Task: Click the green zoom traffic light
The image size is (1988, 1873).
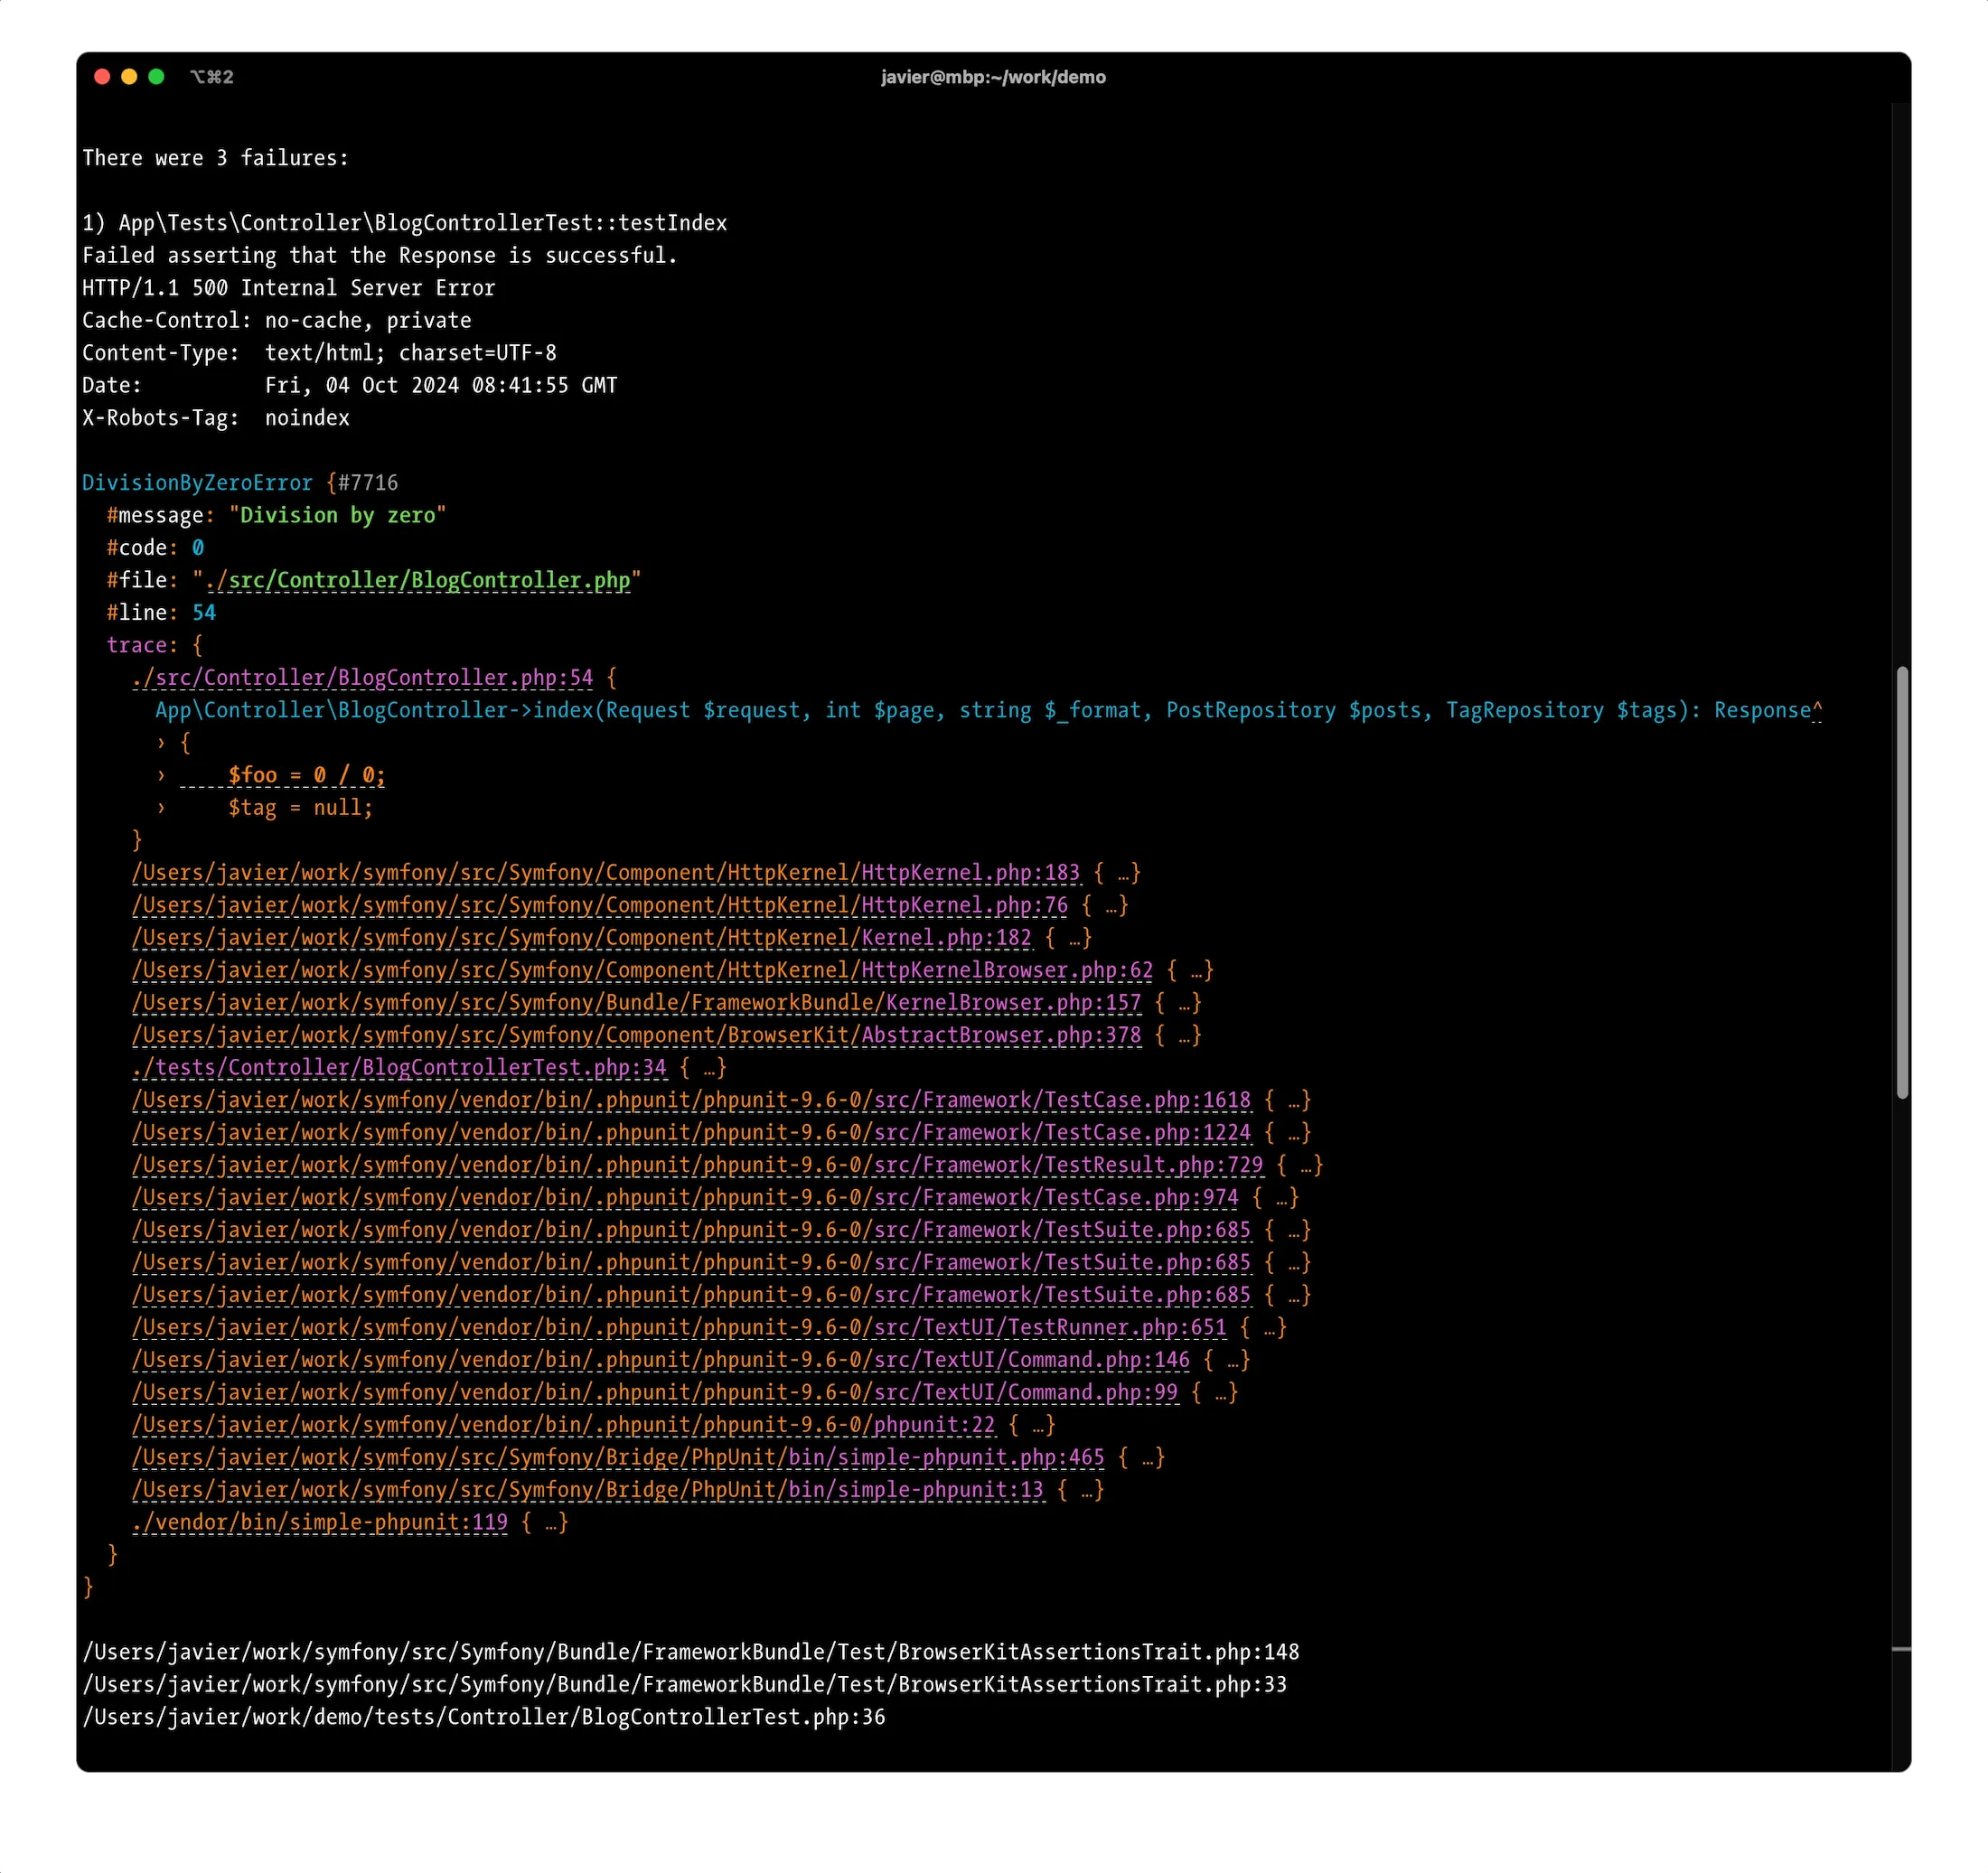Action: [x=157, y=76]
